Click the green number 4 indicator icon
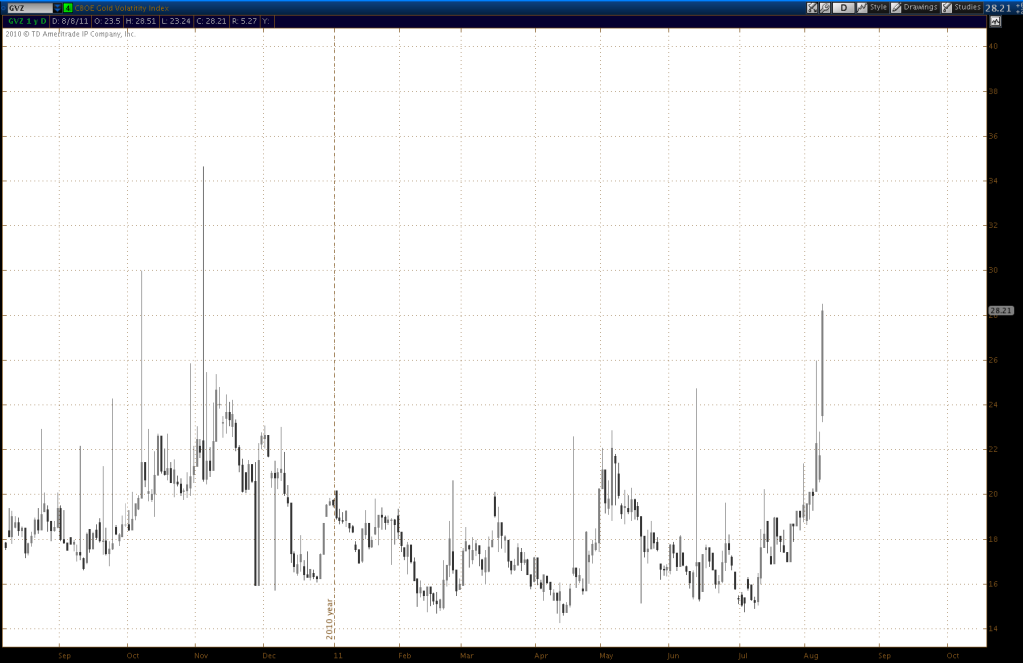Image resolution: width=1023 pixels, height=663 pixels. tap(67, 8)
